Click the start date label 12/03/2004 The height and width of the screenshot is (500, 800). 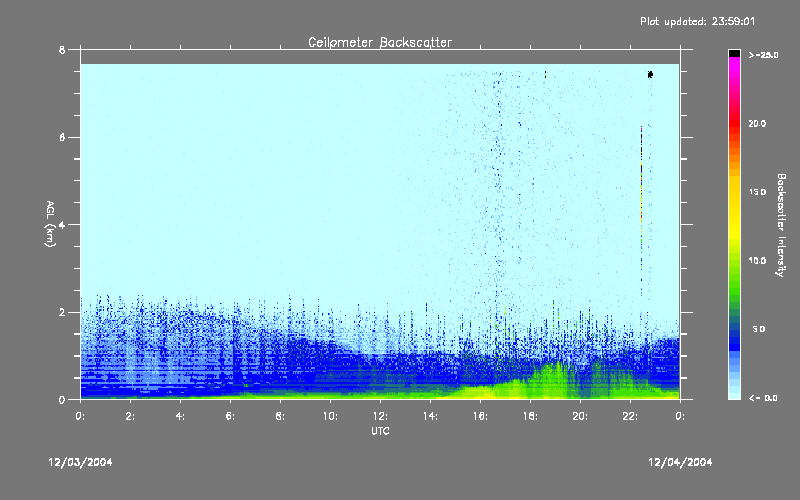pos(80,462)
